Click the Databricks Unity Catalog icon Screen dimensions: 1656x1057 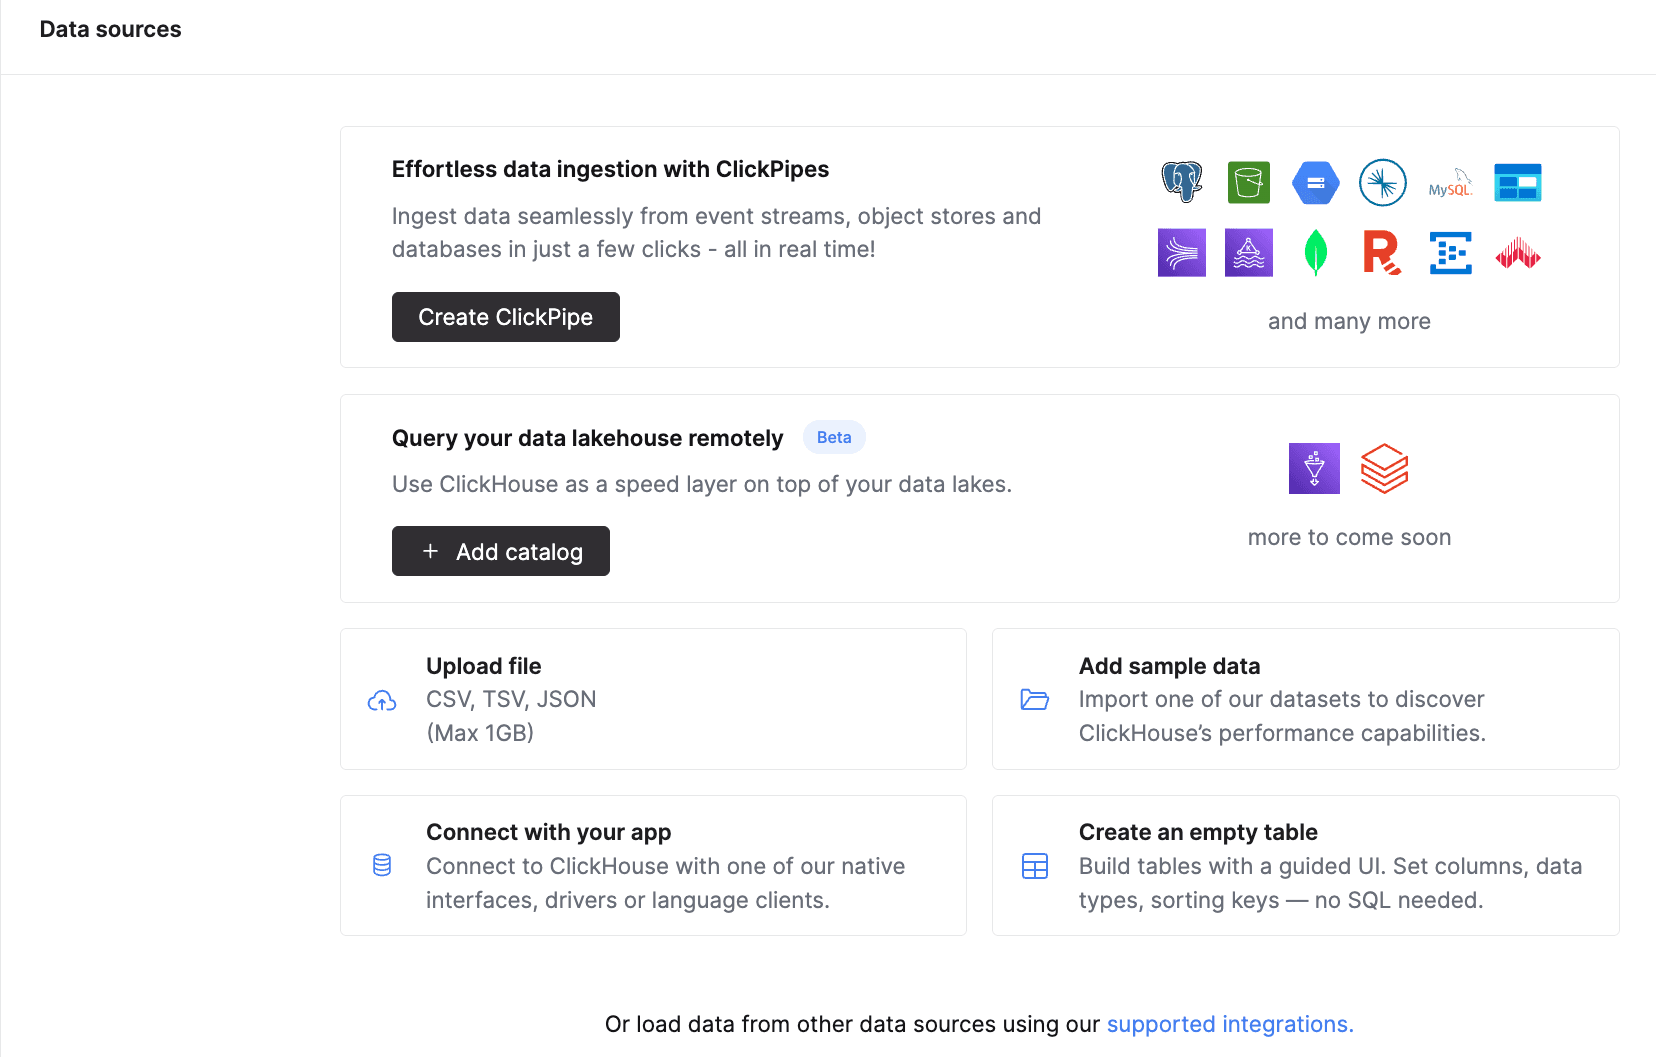pyautogui.click(x=1384, y=468)
